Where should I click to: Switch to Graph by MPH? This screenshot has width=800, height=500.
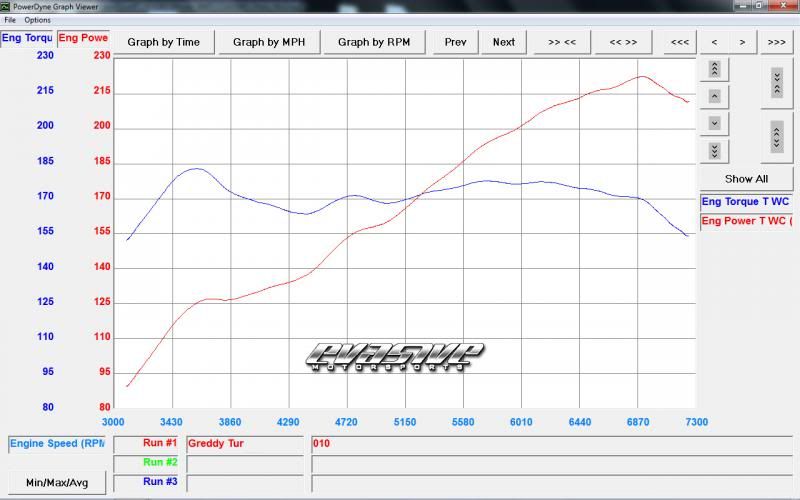point(269,42)
